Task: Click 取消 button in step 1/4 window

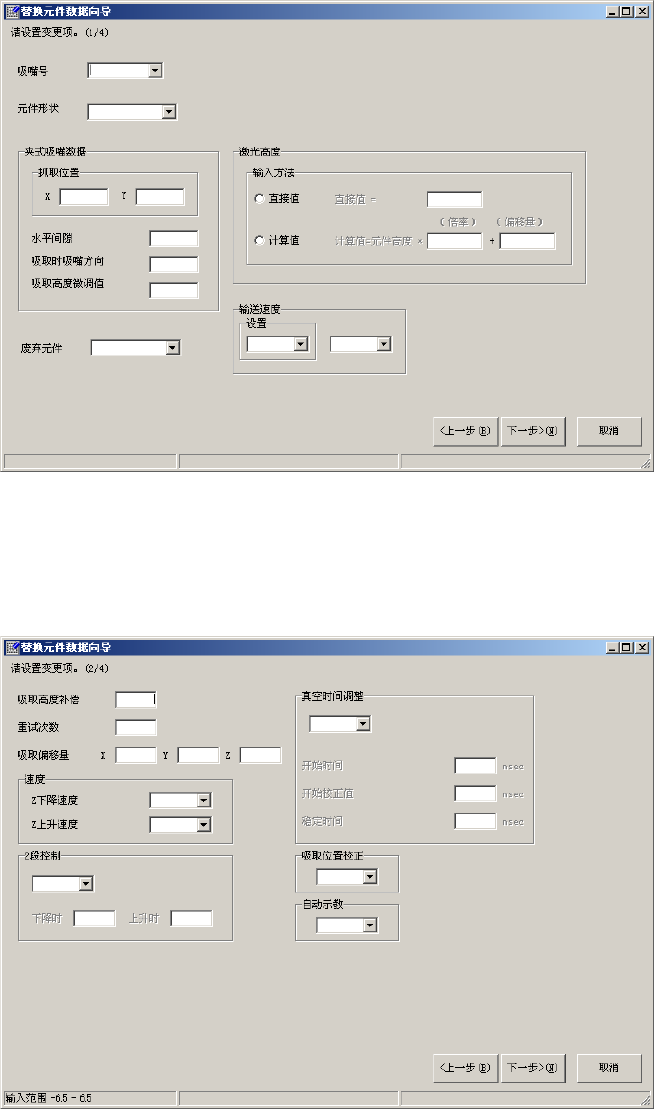Action: point(609,431)
